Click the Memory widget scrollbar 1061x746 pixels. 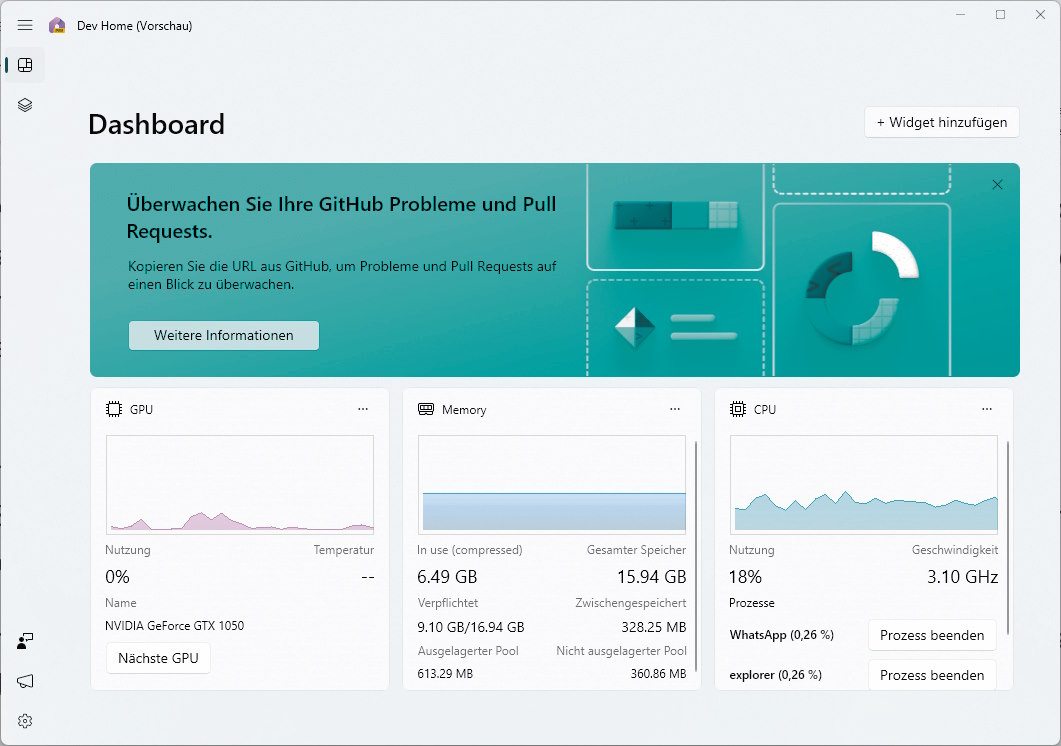tap(696, 555)
